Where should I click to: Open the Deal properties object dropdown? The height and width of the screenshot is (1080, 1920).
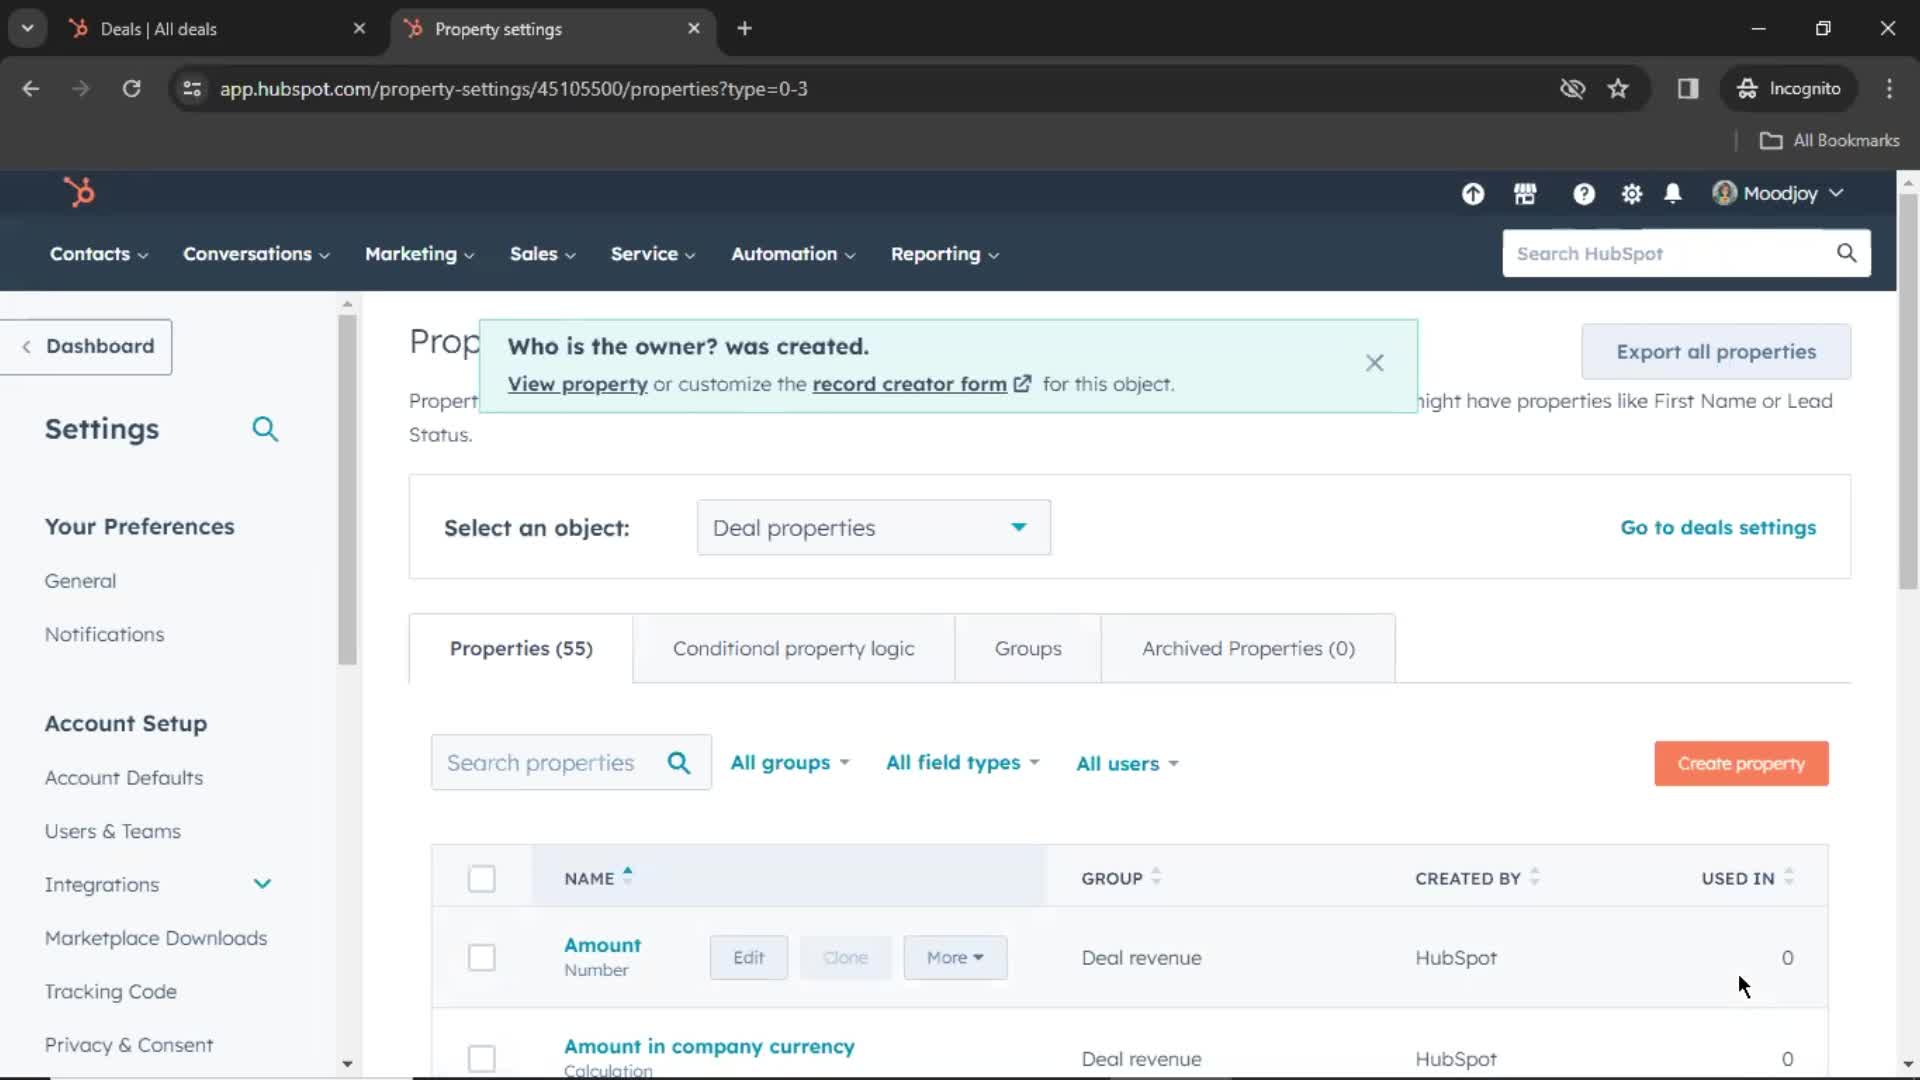click(x=873, y=527)
